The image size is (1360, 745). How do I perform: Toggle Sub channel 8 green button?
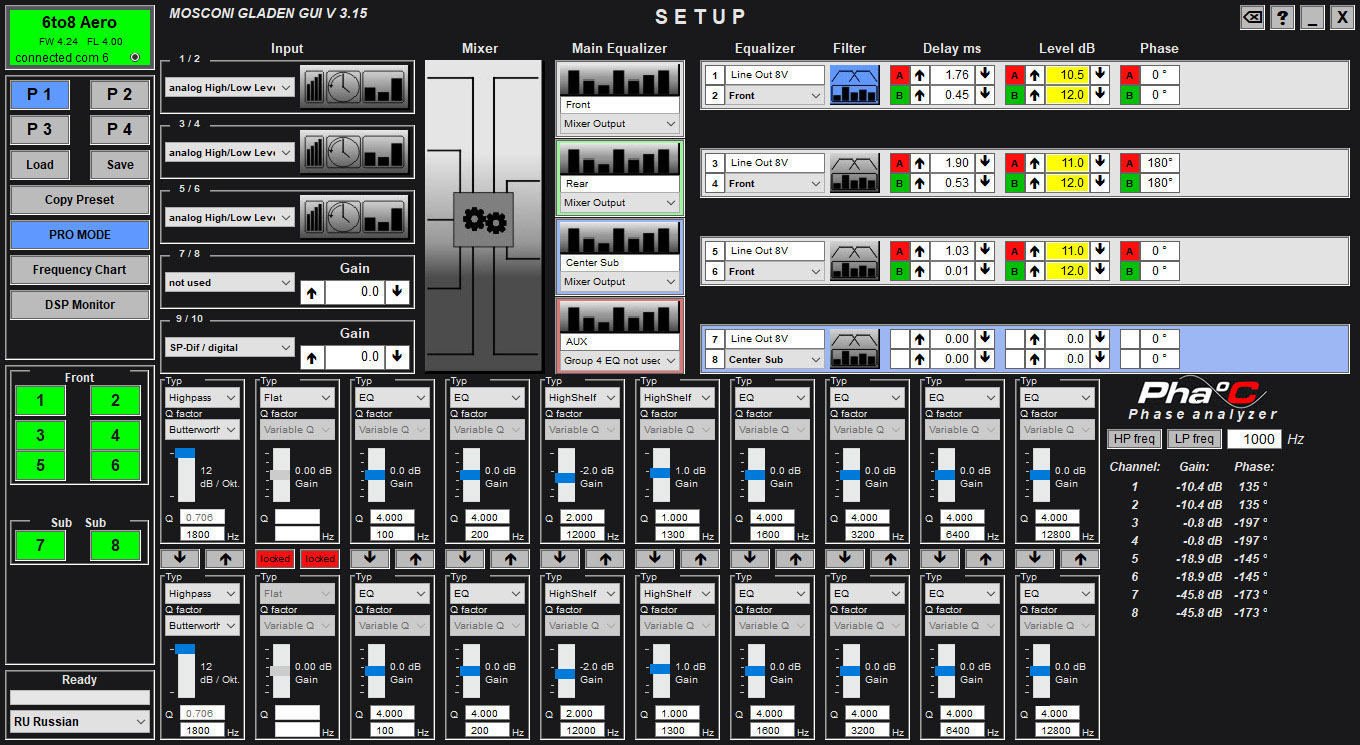115,545
